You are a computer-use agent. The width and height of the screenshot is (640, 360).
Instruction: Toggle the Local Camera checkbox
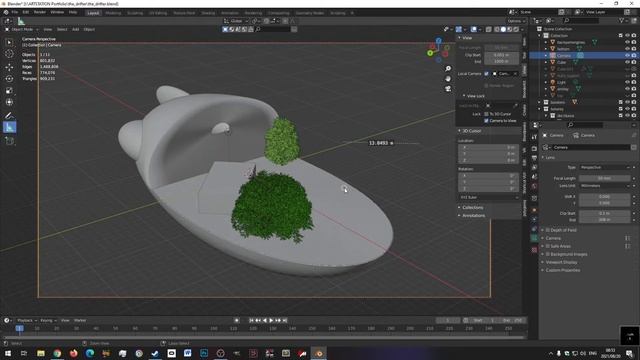pos(486,74)
